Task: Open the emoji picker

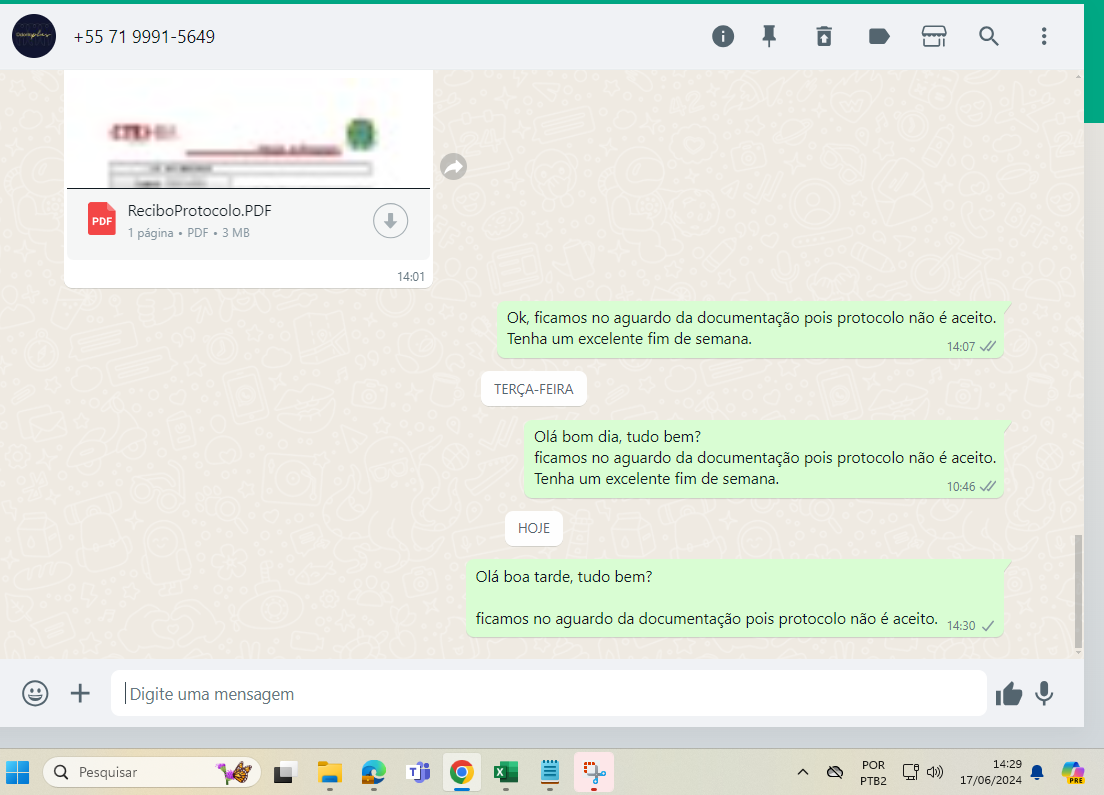Action: pos(35,693)
